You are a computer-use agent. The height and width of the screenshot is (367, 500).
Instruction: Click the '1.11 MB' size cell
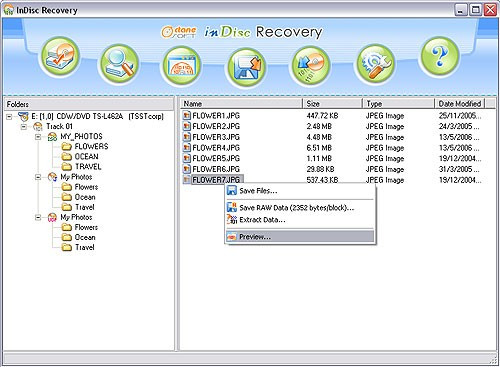pos(319,158)
